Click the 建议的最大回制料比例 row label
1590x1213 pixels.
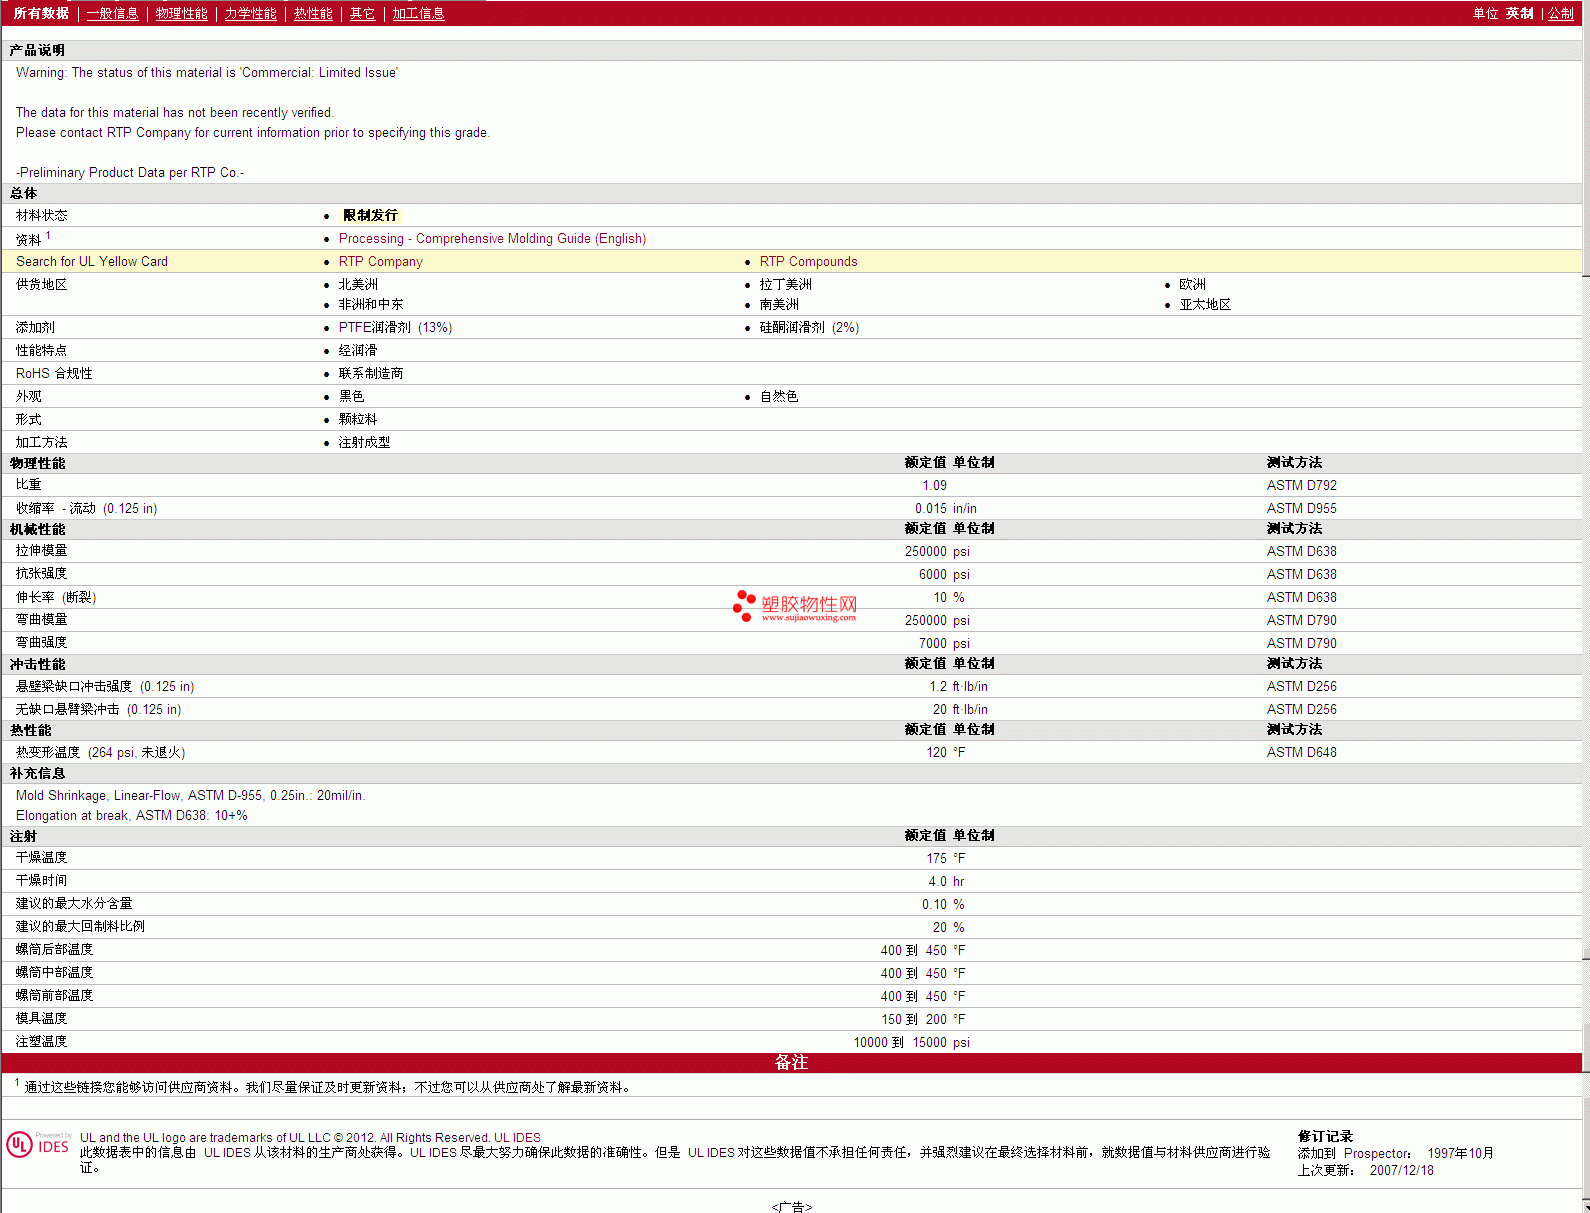pos(80,927)
